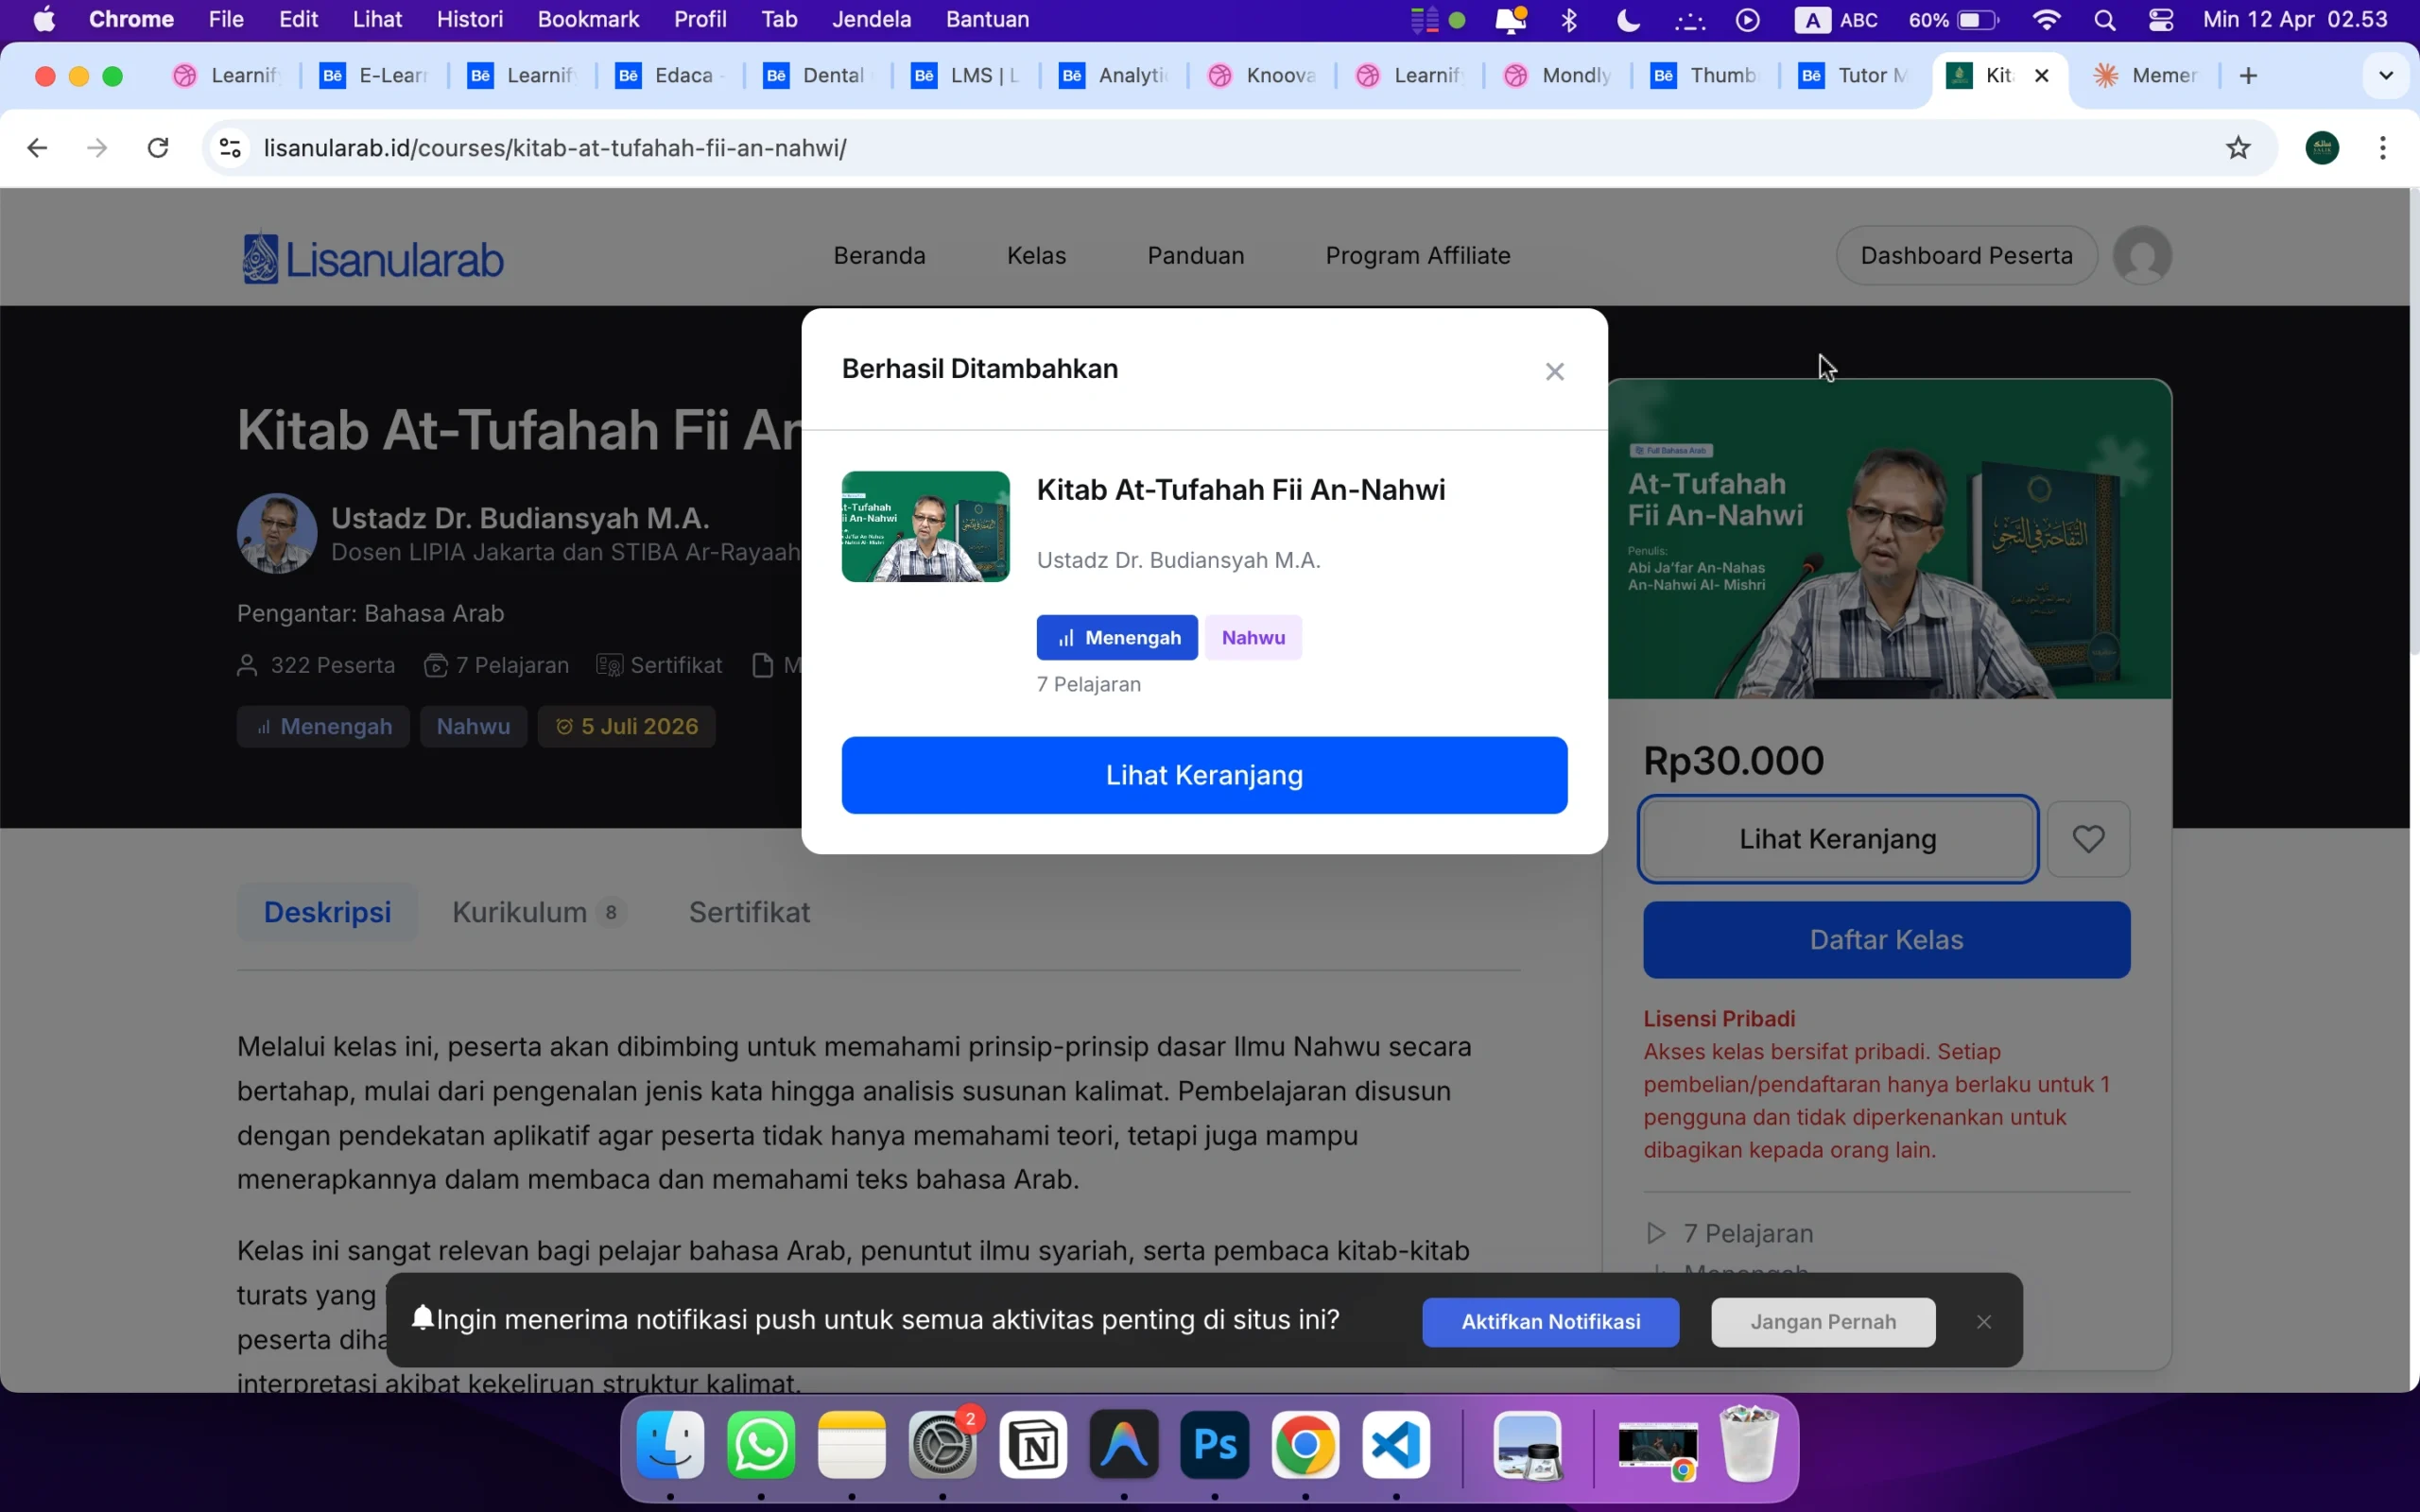The image size is (2420, 1512).
Task: Open the Jendela menu in the menu bar
Action: point(871,19)
